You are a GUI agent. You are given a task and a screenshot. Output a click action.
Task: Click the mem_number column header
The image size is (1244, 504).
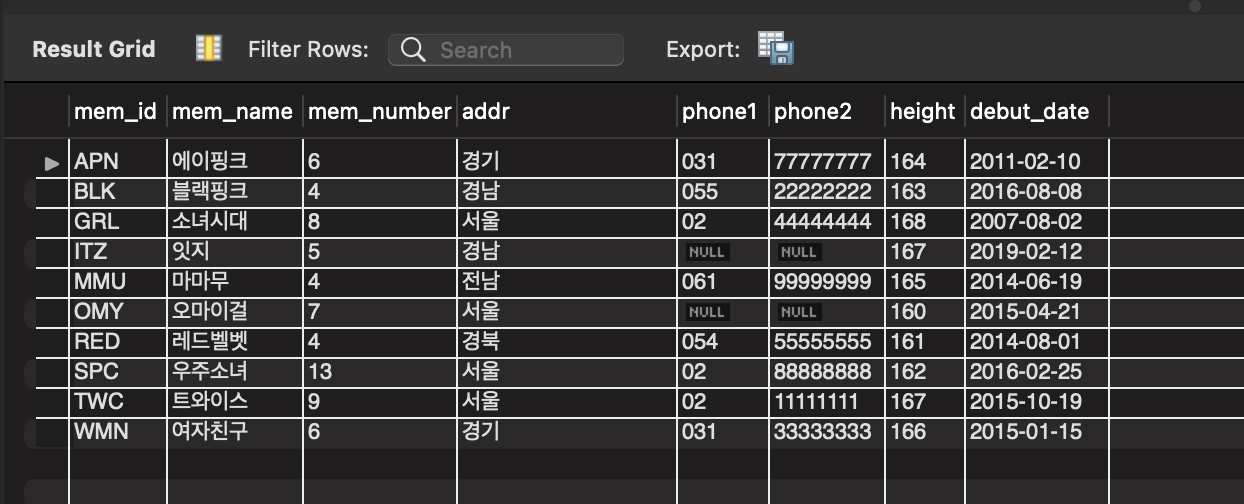click(x=379, y=111)
